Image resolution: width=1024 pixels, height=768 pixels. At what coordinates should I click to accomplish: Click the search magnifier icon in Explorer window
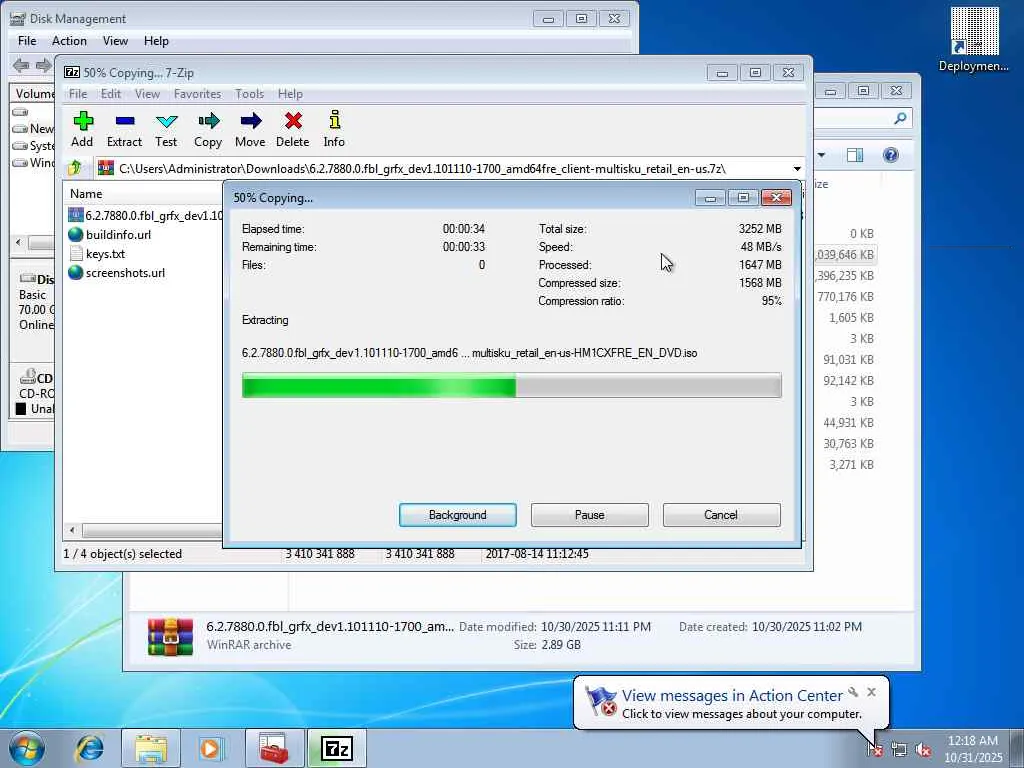[900, 118]
